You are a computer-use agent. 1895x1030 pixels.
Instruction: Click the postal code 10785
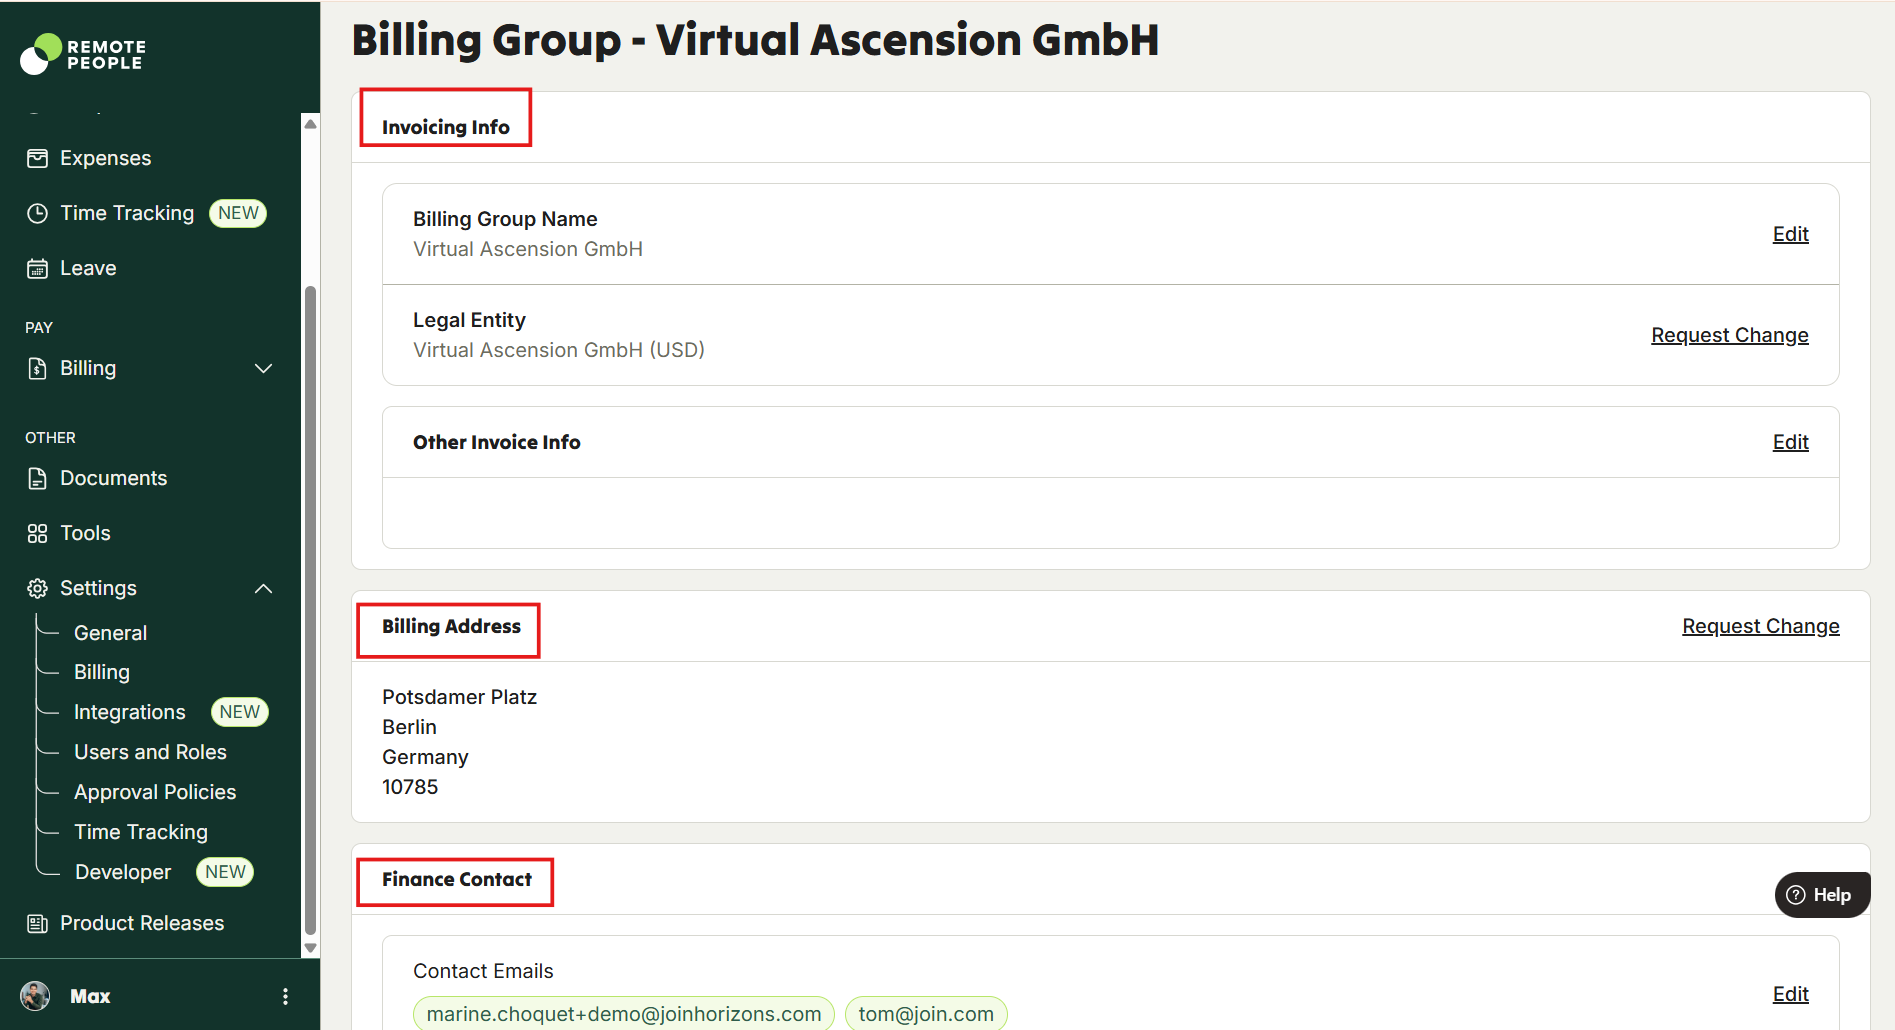[x=410, y=787]
